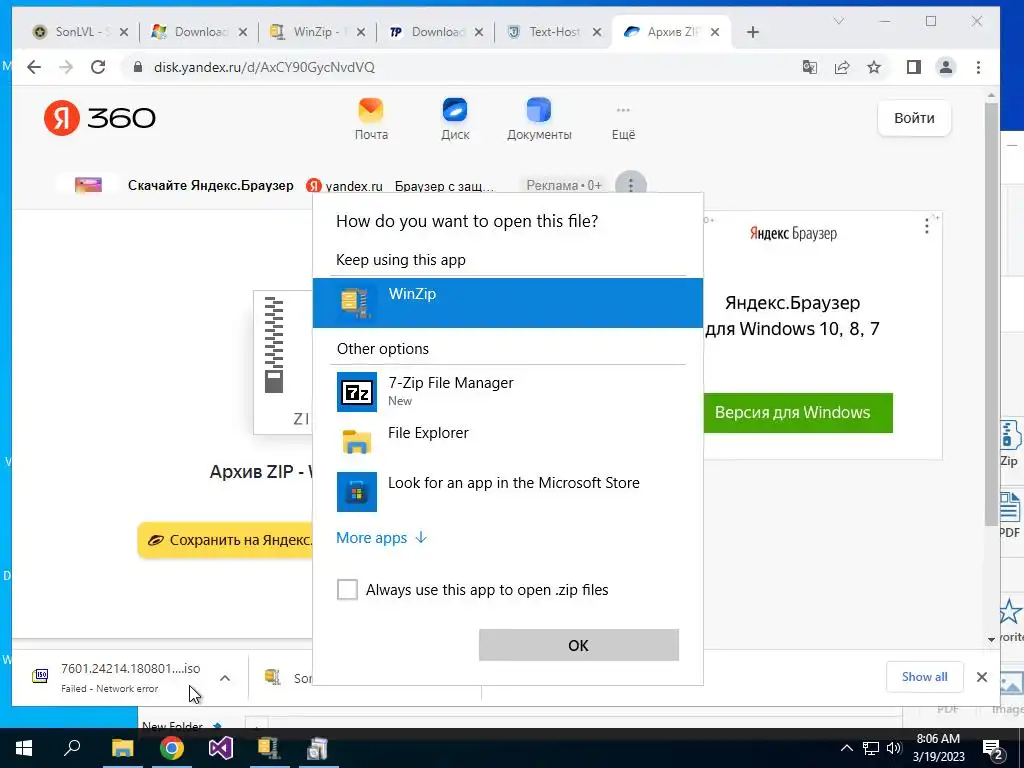Image resolution: width=1024 pixels, height=768 pixels.
Task: Open the failed 7601 iso download item
Action: click(116, 677)
